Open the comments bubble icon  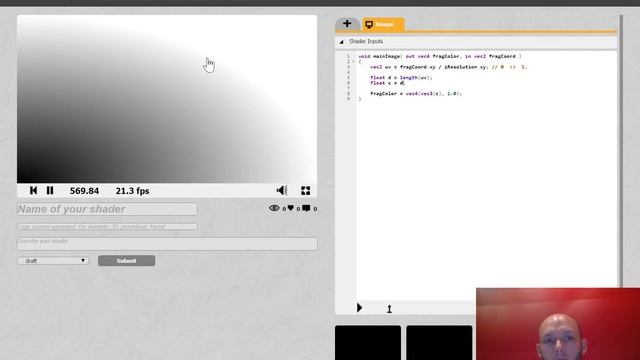(306, 208)
